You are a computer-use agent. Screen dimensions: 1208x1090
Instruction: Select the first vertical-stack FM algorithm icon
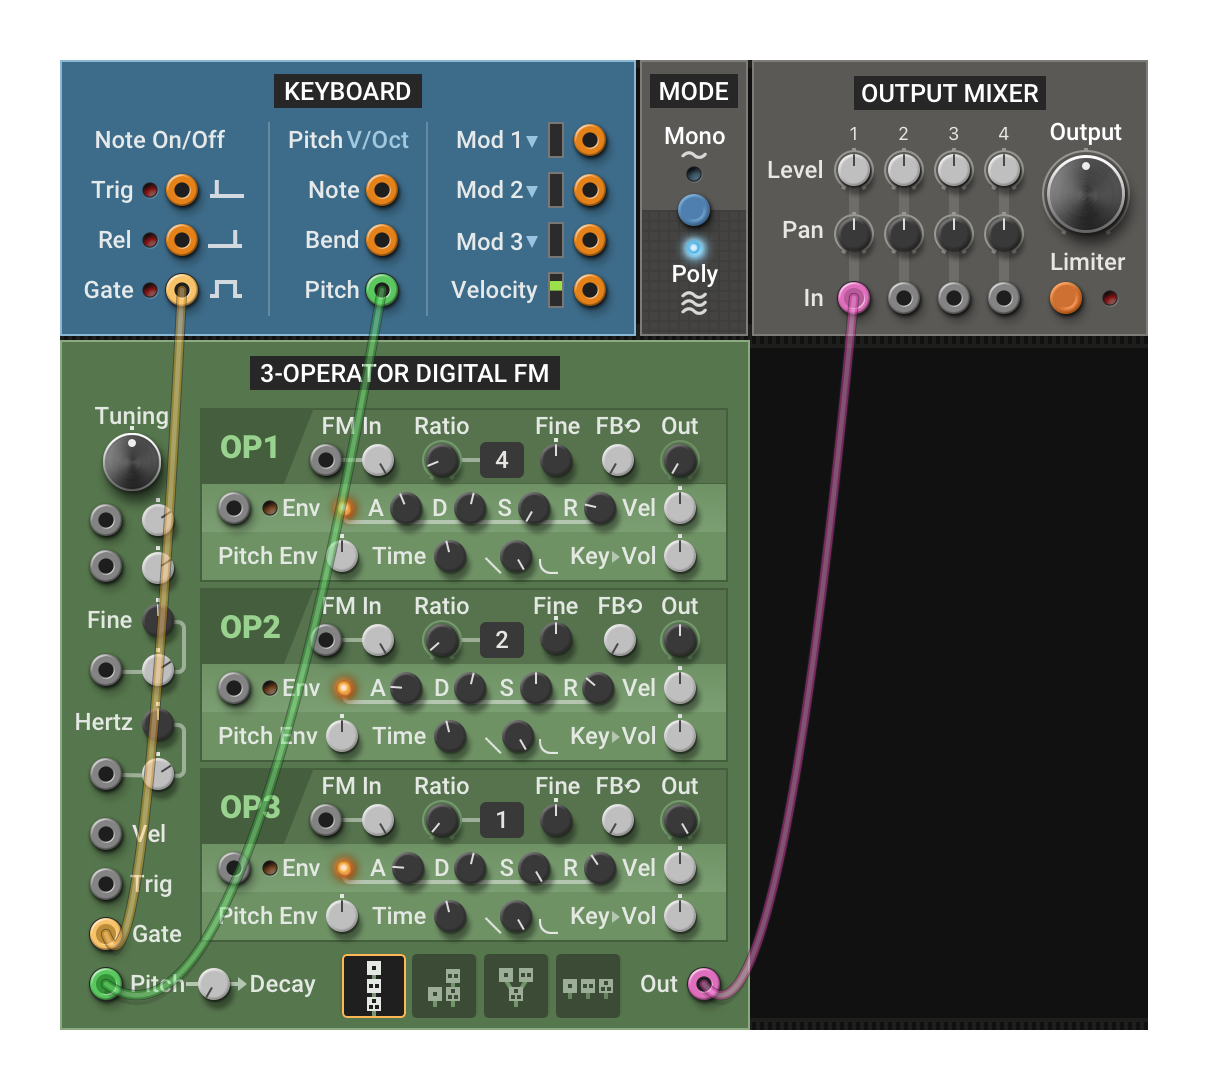pyautogui.click(x=373, y=986)
